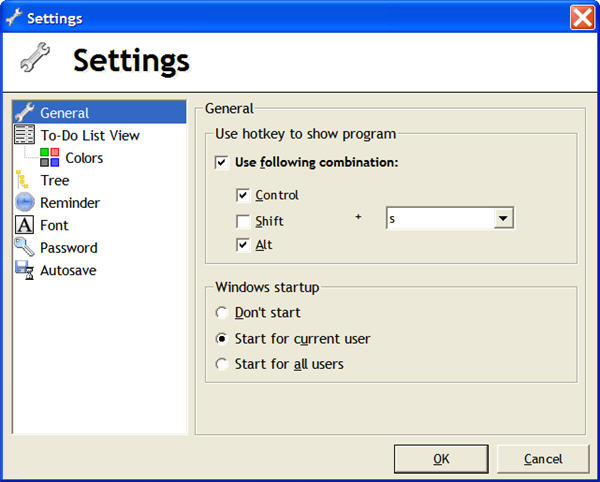This screenshot has height=482, width=600.
Task: Select Start for current user option
Action: point(222,339)
